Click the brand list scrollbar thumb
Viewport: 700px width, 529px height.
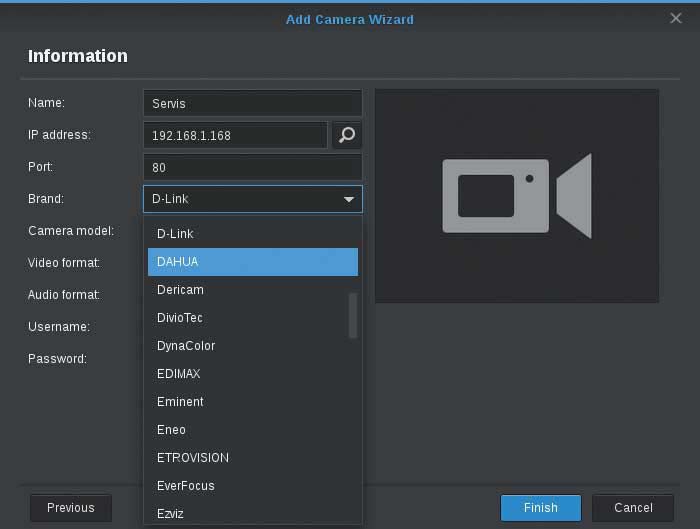click(353, 315)
